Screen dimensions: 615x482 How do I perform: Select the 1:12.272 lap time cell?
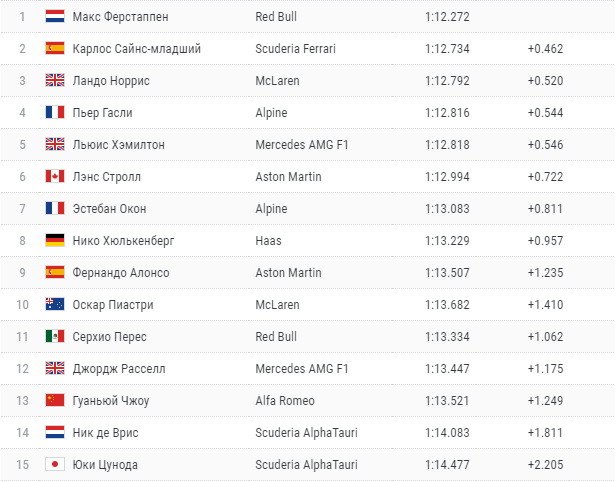click(x=447, y=16)
